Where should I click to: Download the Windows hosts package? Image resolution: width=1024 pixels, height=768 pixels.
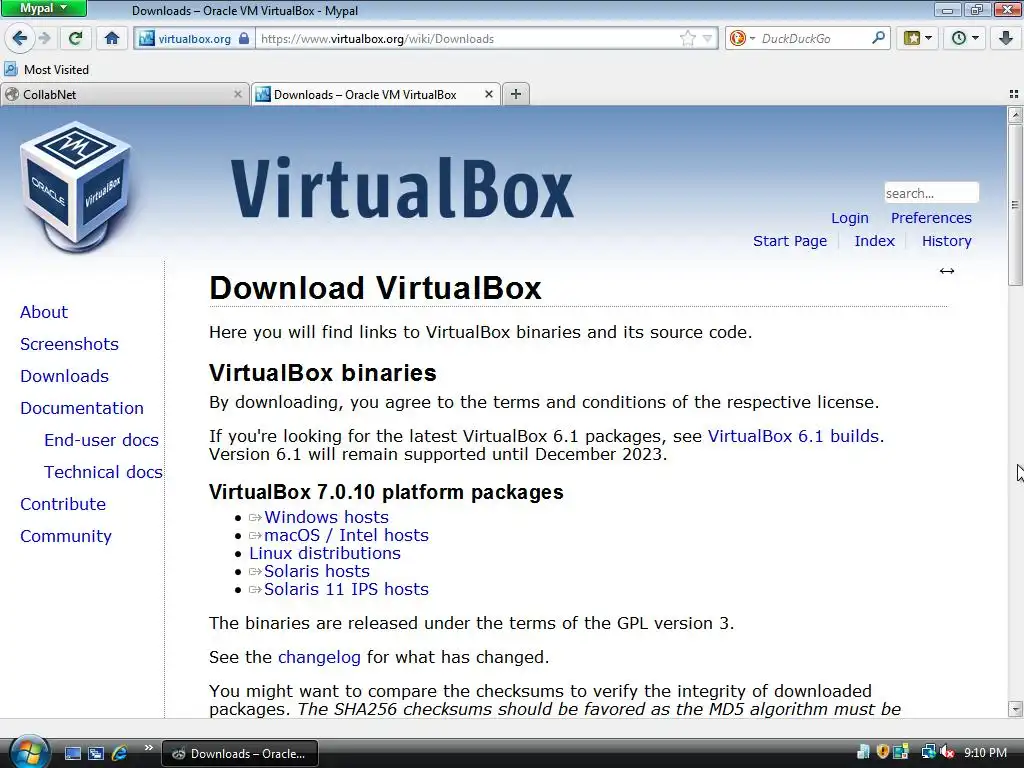coord(326,517)
